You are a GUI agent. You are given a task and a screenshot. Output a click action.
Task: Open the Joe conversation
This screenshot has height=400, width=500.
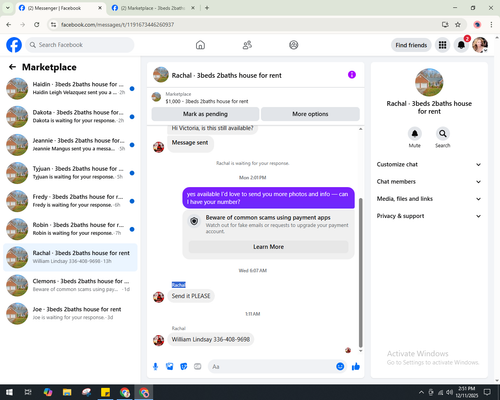pos(70,313)
